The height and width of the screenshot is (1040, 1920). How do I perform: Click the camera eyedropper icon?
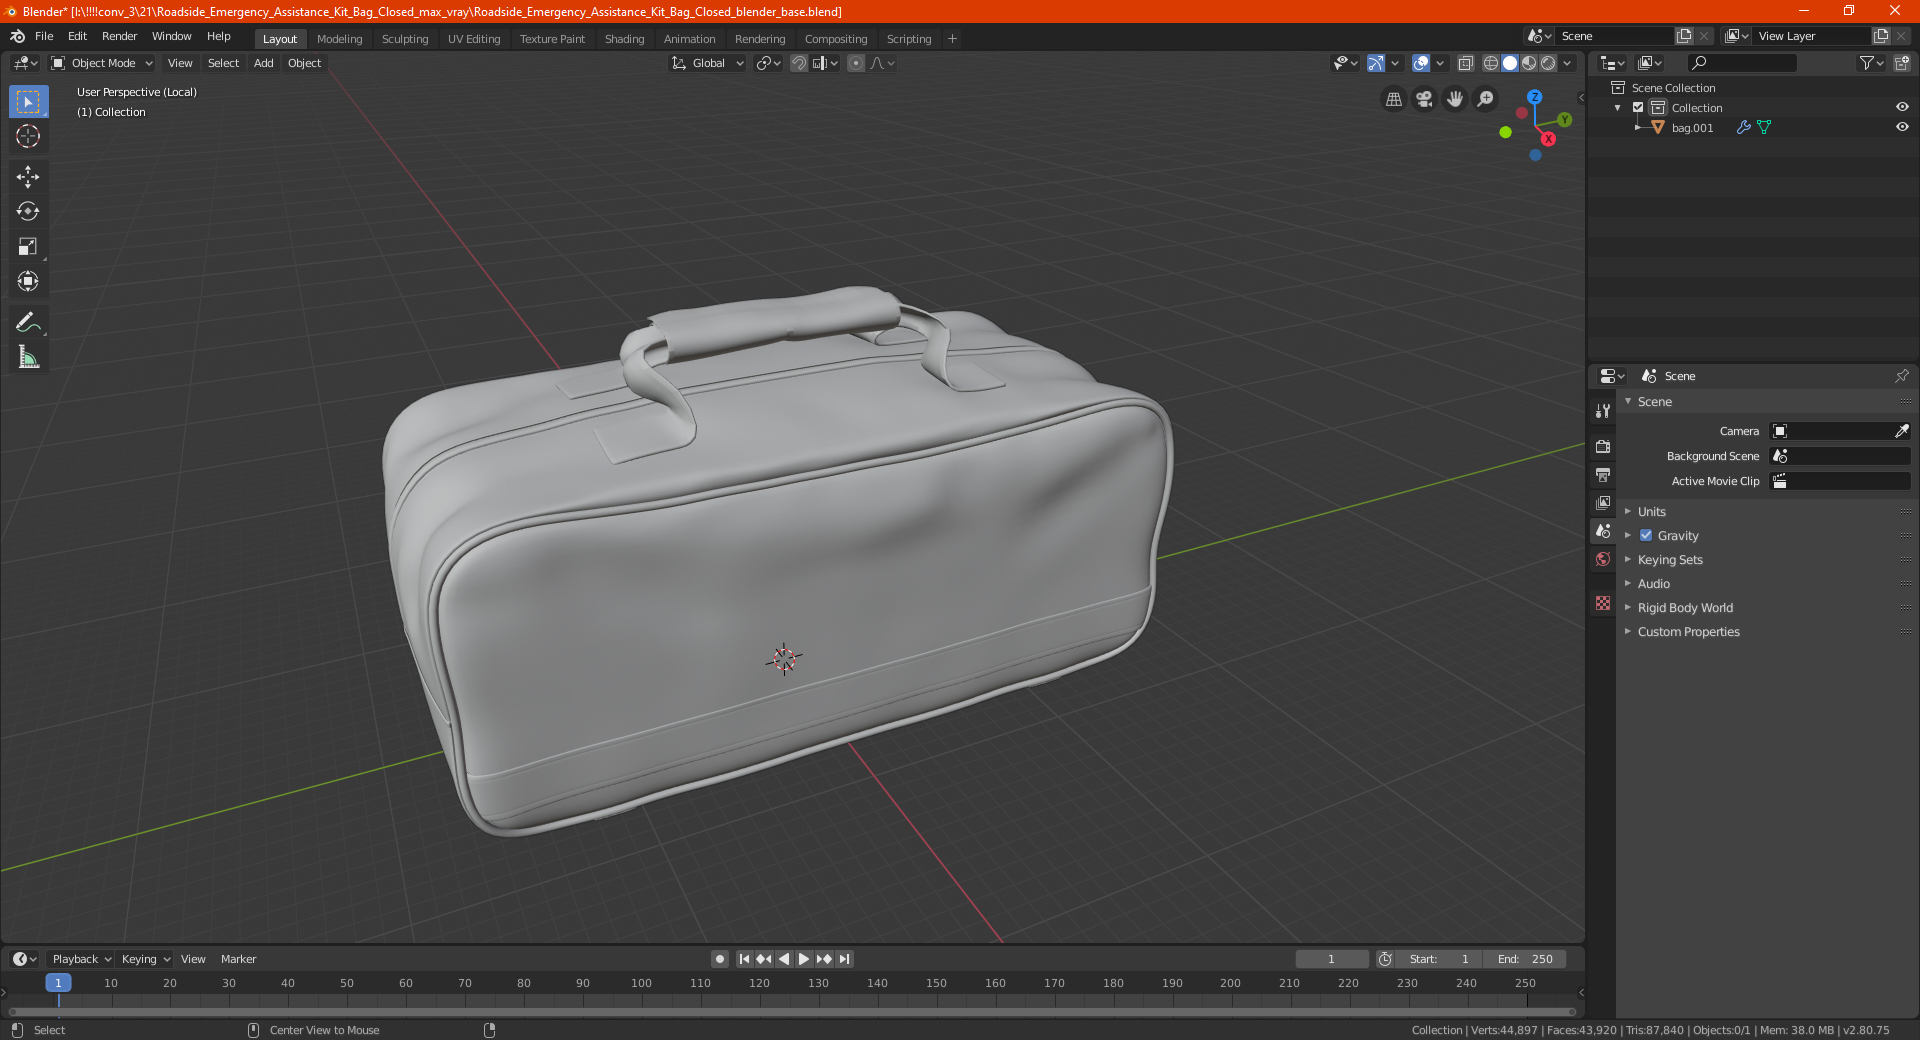pyautogui.click(x=1901, y=431)
